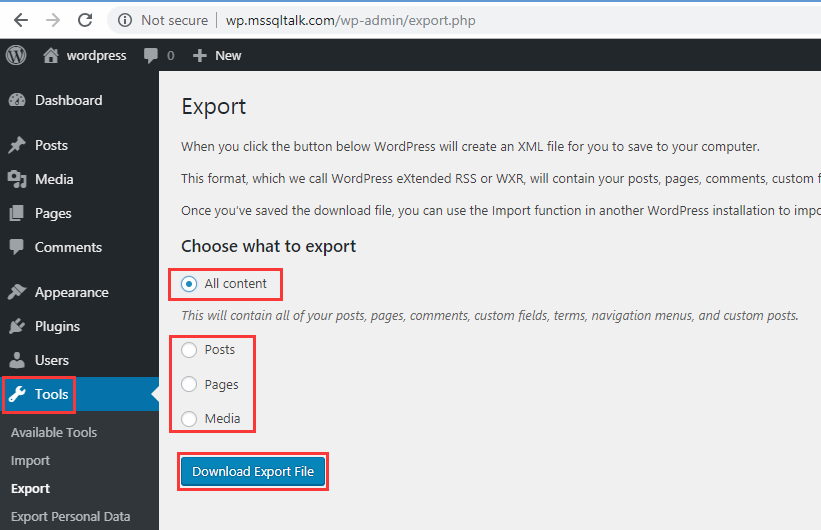The height and width of the screenshot is (530, 821).
Task: Click the Media icon in sidebar
Action: coord(17,179)
